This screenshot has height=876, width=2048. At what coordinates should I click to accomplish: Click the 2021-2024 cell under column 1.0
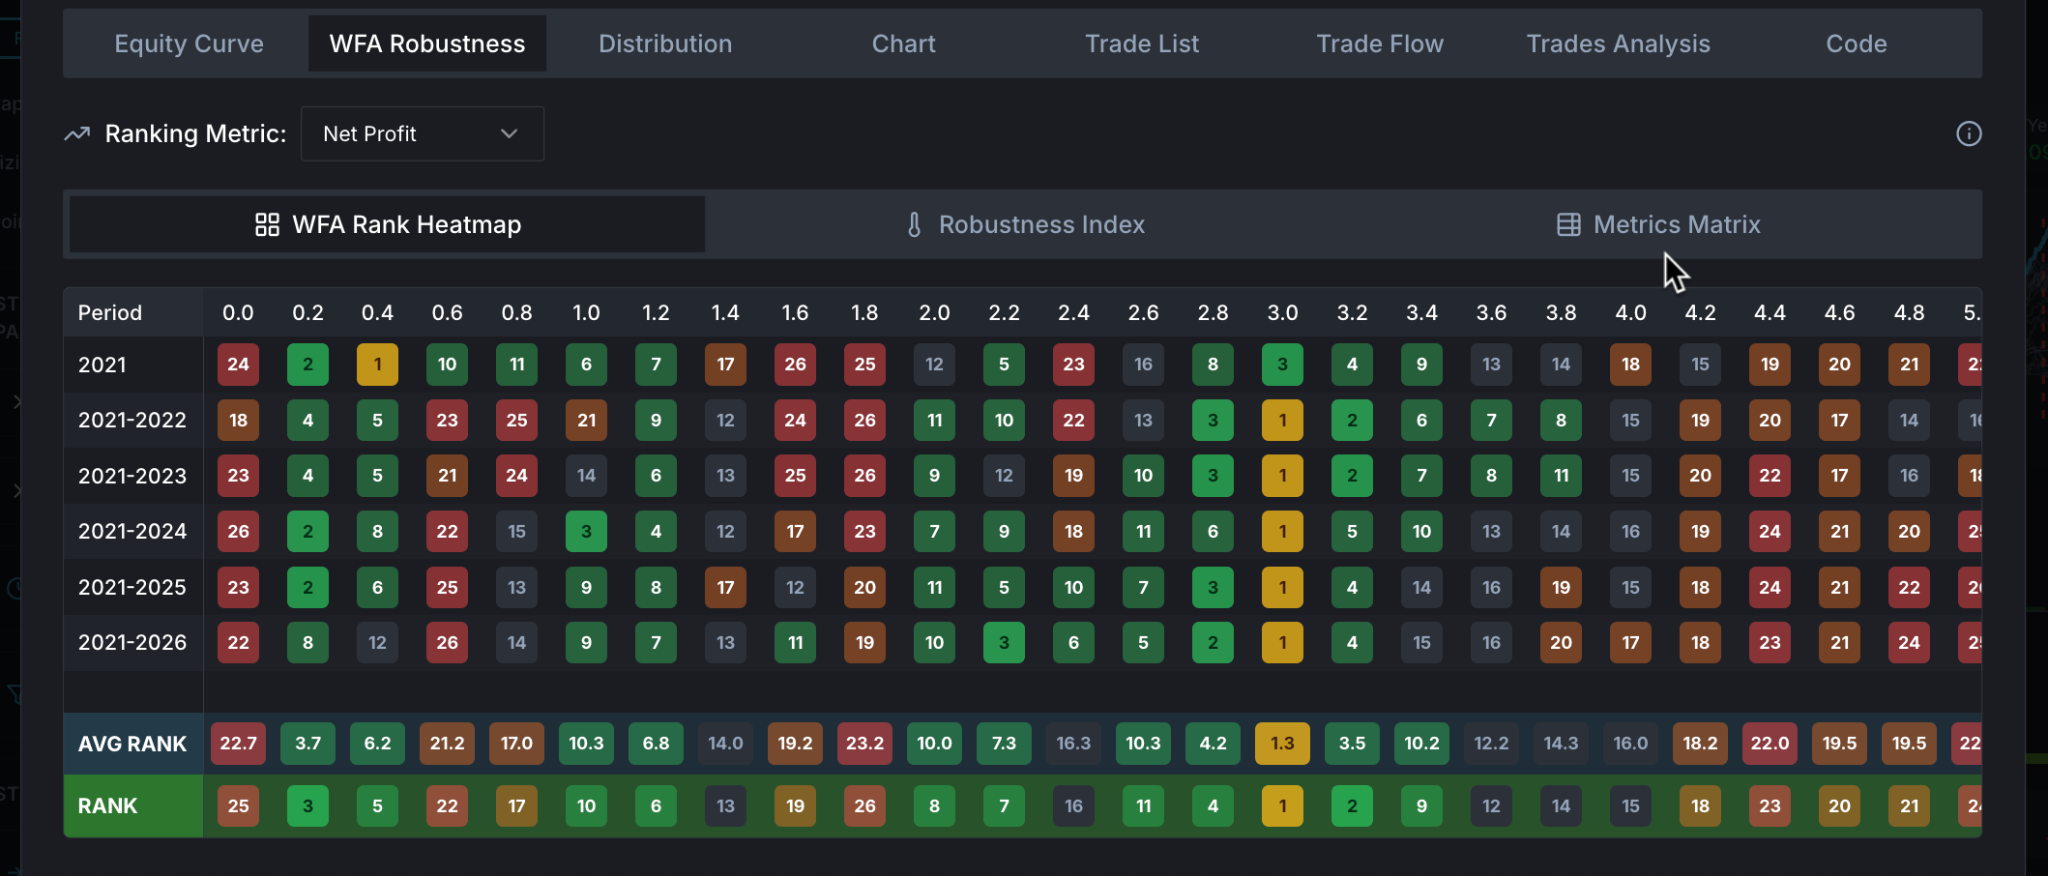pyautogui.click(x=587, y=531)
